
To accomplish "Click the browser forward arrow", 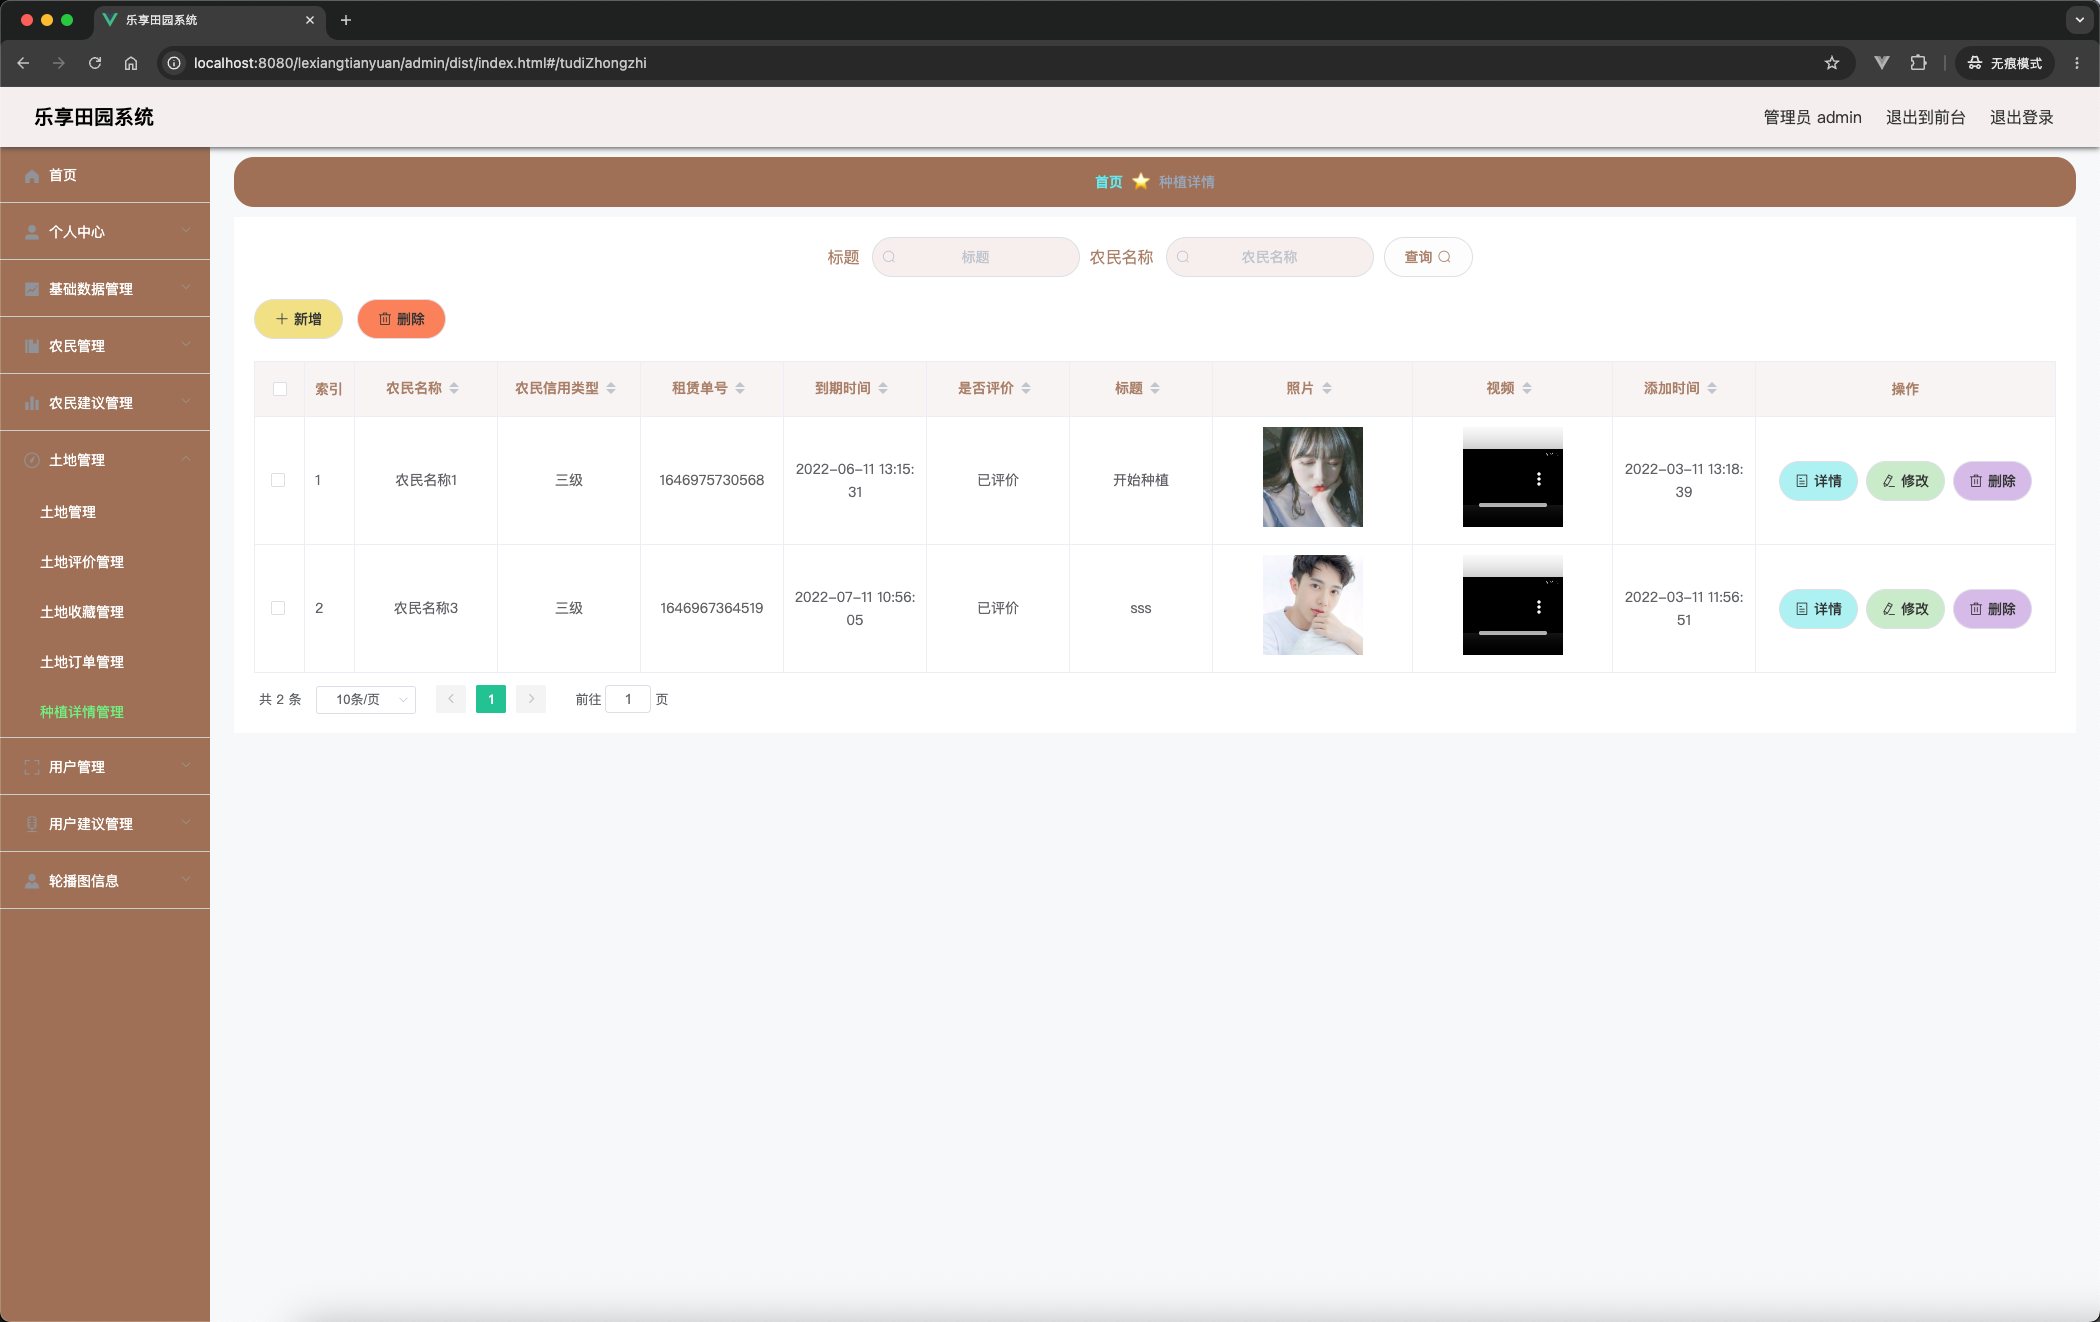I will pyautogui.click(x=59, y=63).
